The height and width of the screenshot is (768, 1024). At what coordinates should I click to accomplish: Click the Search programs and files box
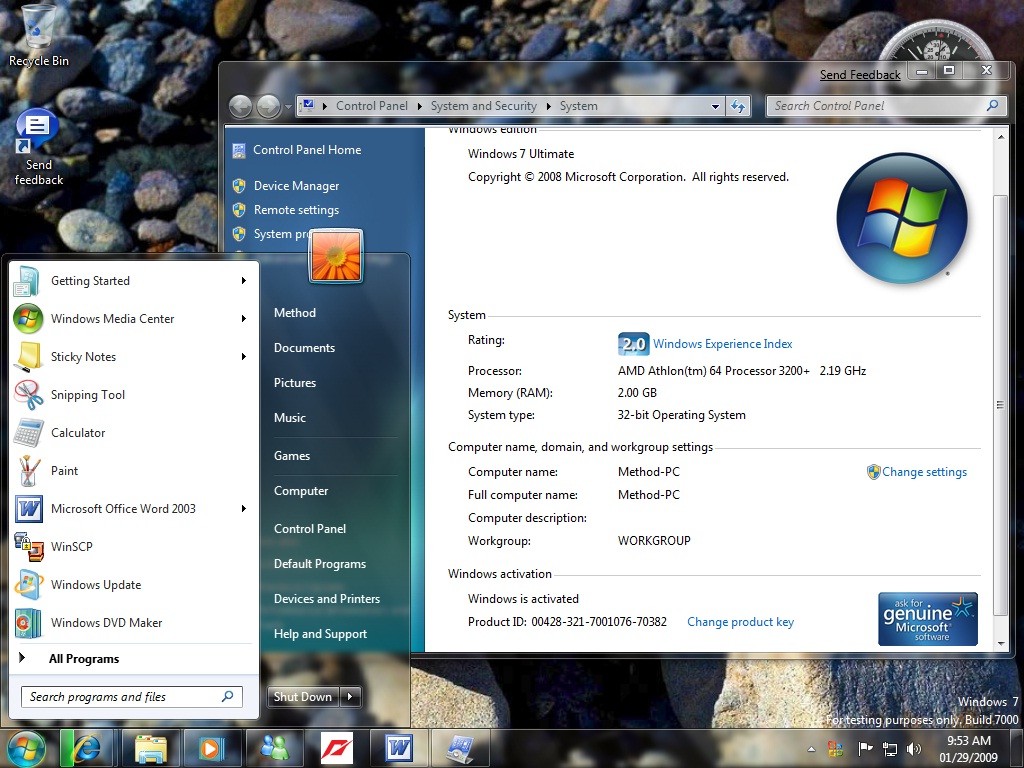120,697
